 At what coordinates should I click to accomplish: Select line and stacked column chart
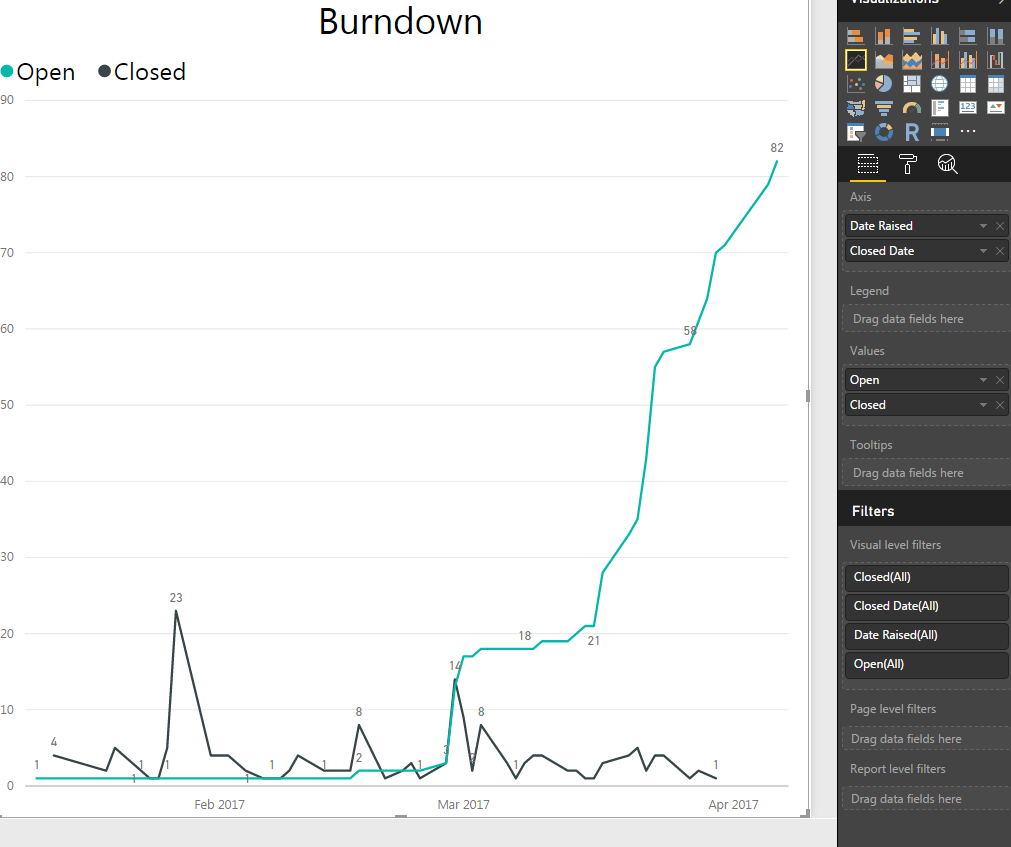(939, 60)
